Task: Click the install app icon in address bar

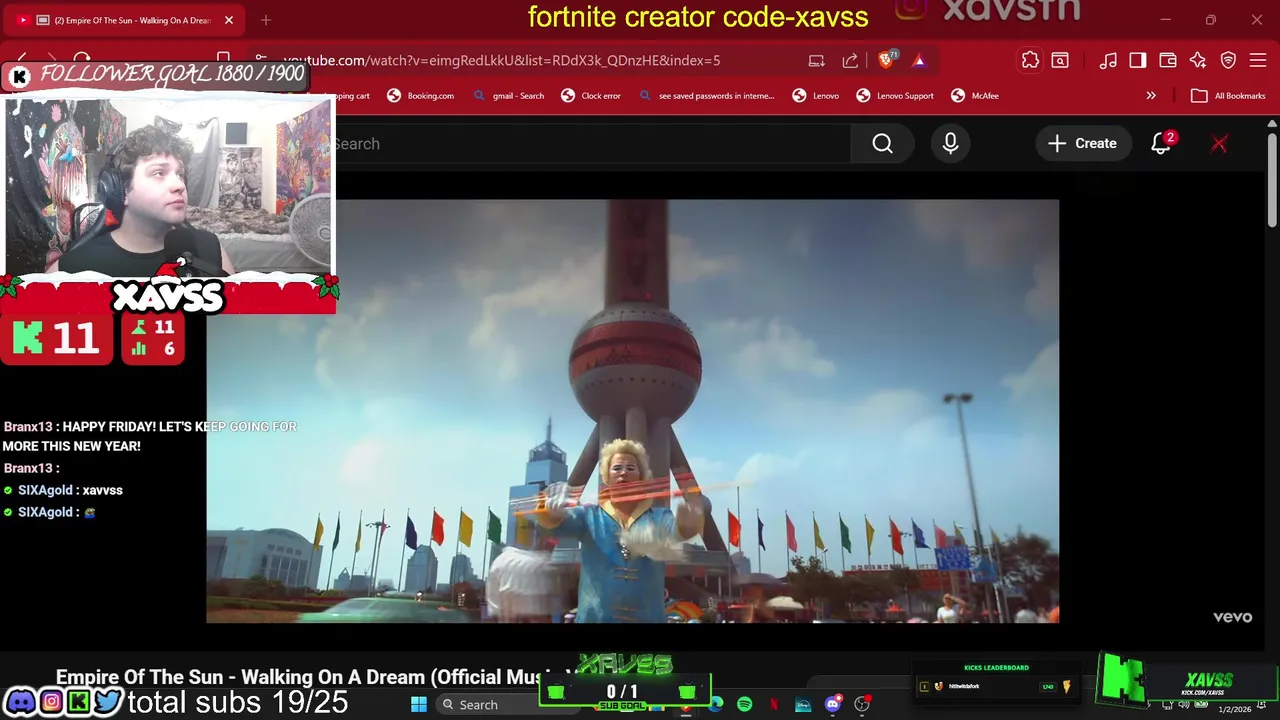Action: [817, 61]
